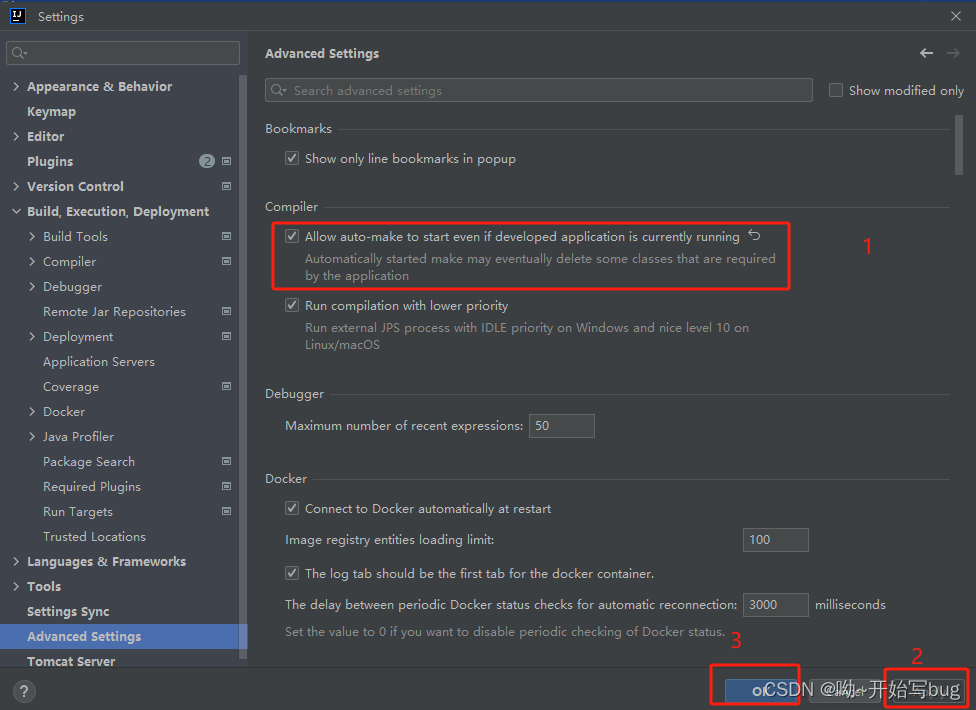Expand the Editor section
The image size is (976, 710).
point(16,136)
